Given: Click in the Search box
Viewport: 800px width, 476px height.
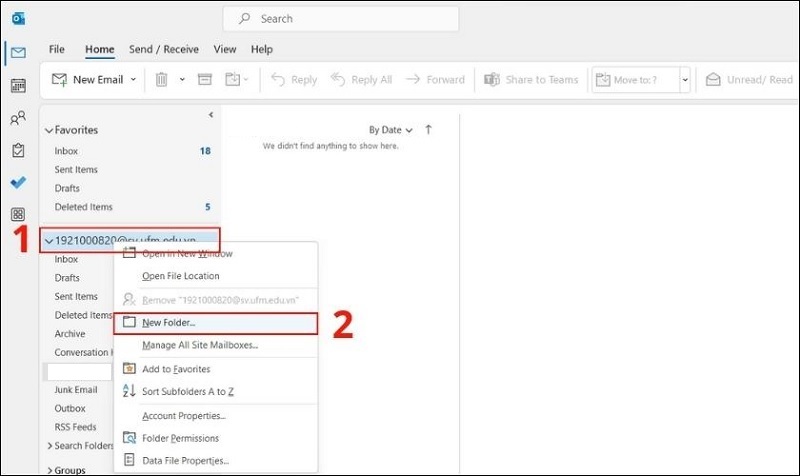Looking at the screenshot, I should (x=340, y=19).
